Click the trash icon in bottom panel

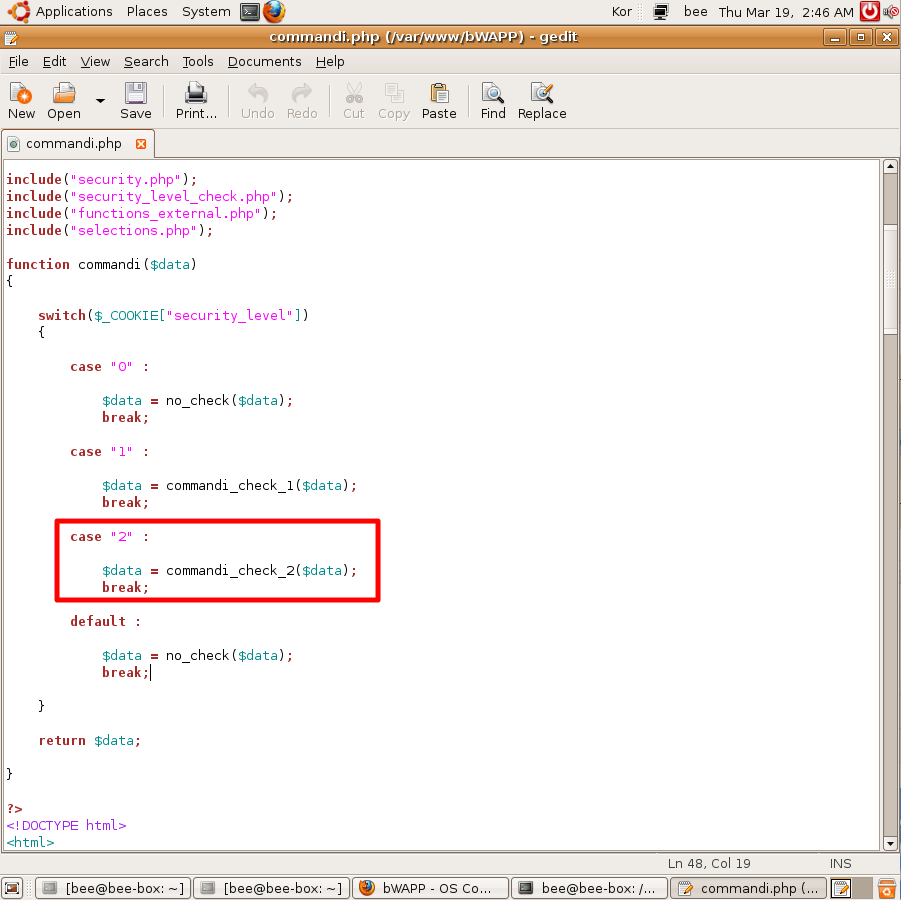888,888
